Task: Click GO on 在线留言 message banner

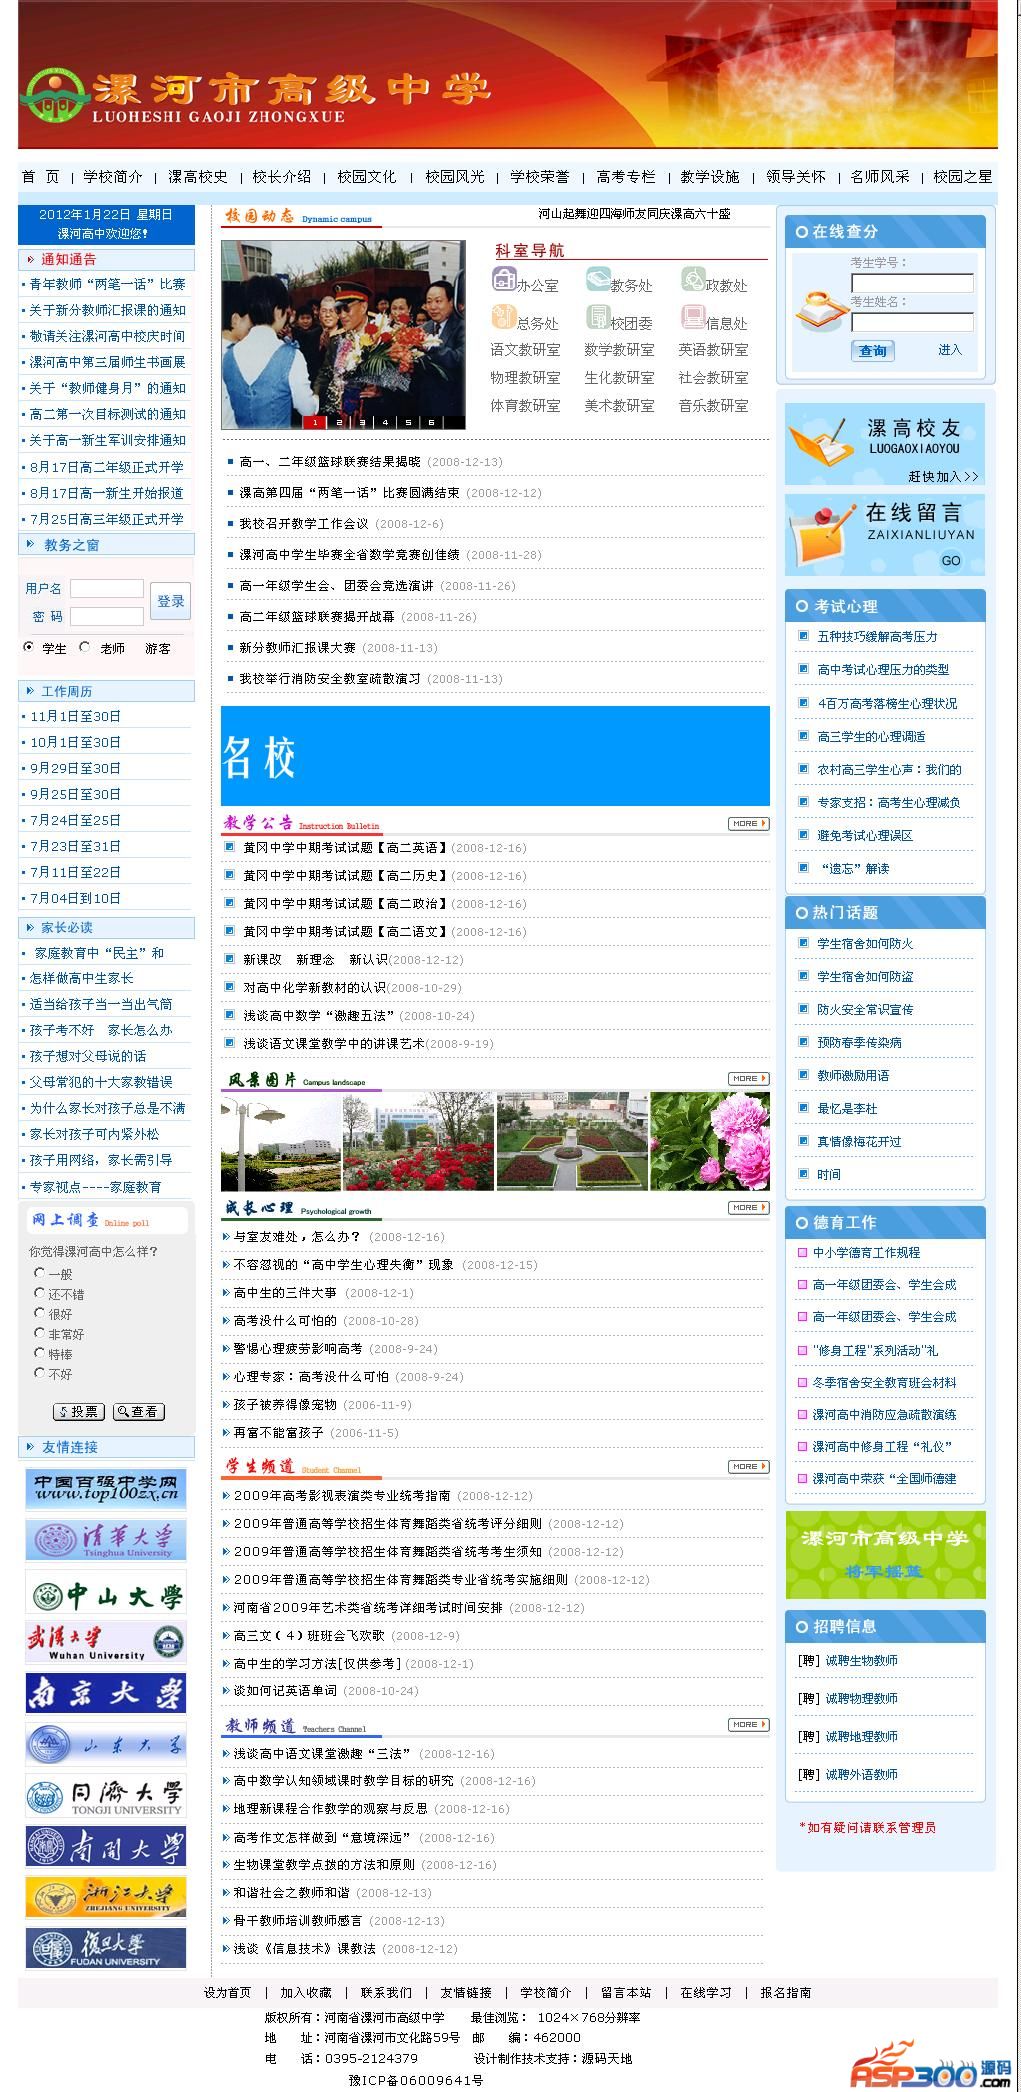Action: (950, 561)
